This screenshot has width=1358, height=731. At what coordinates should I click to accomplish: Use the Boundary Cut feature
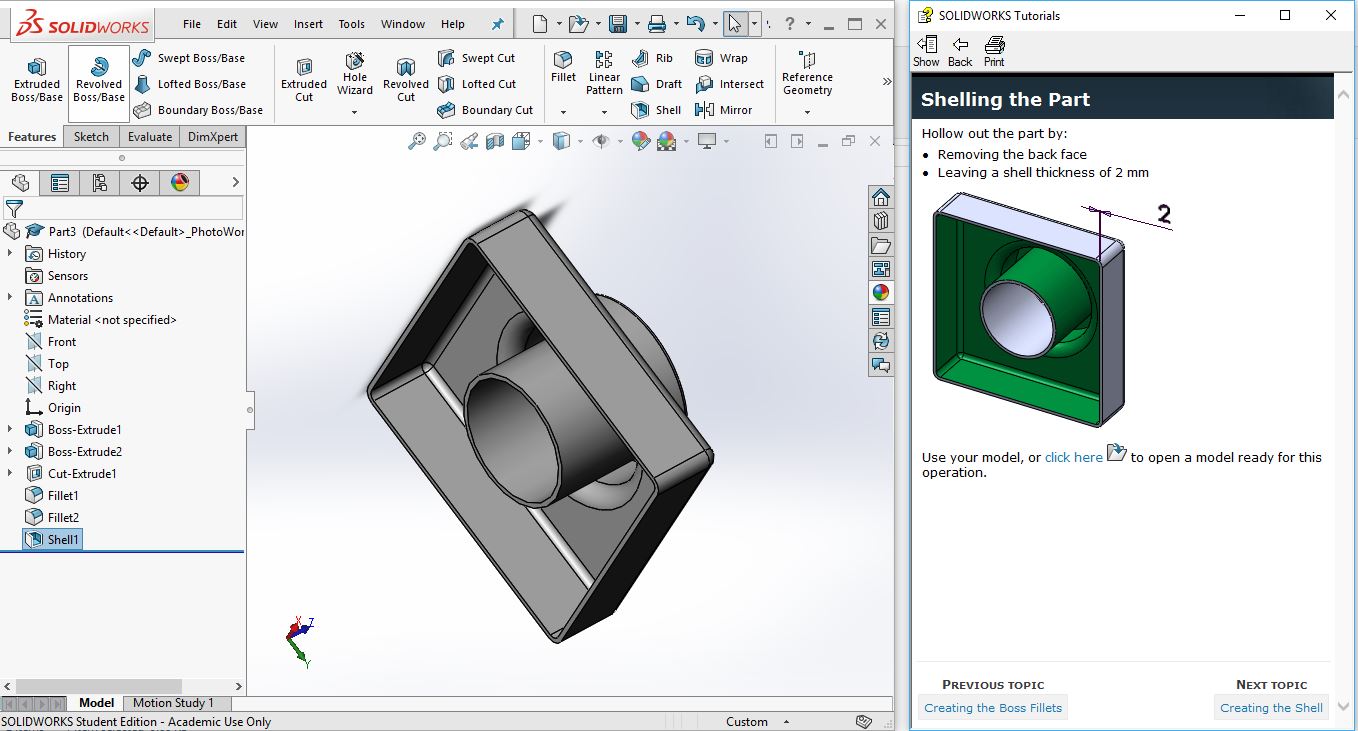tap(485, 110)
